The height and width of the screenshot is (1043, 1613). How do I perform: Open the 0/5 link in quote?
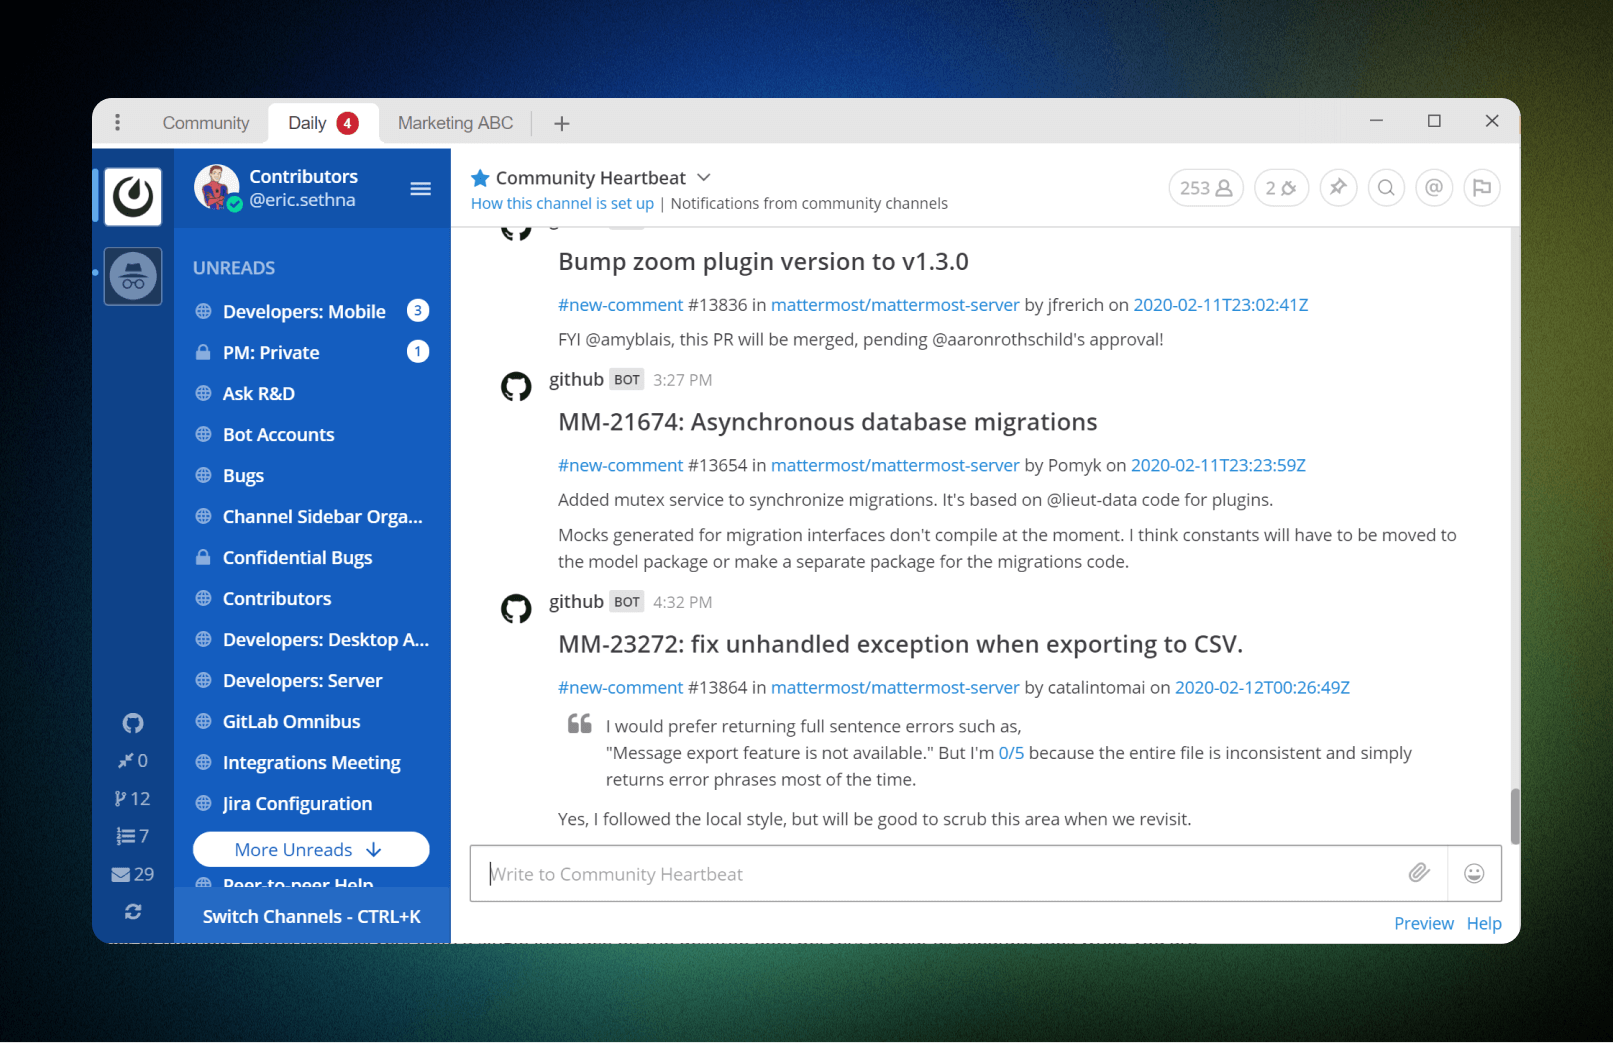[x=1011, y=753]
